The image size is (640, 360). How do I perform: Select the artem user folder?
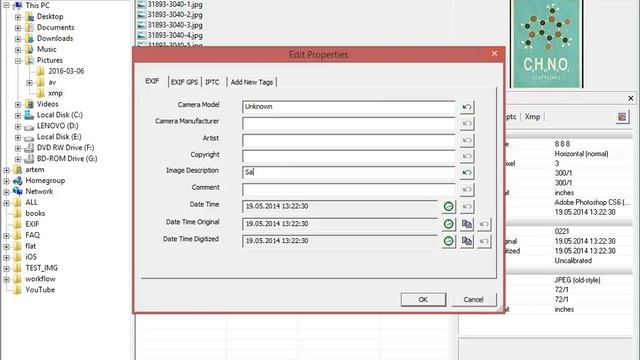[35, 169]
